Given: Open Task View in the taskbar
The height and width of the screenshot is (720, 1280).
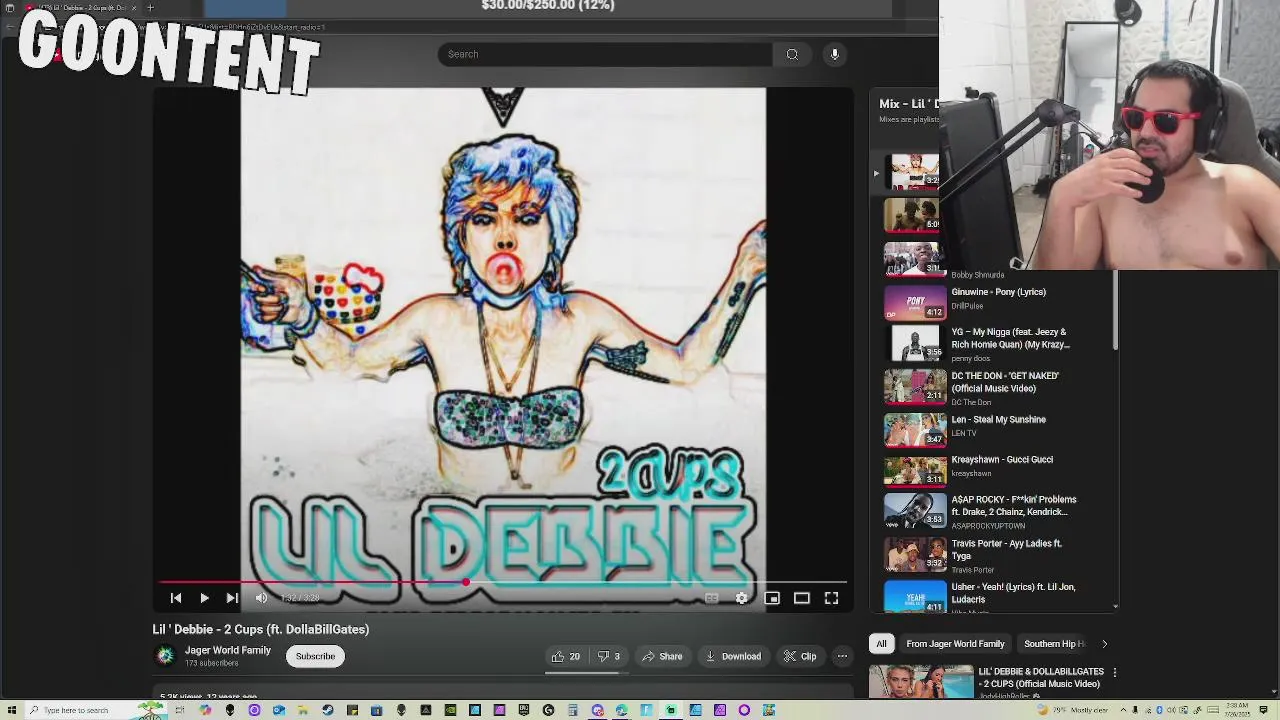Looking at the screenshot, I should click(x=180, y=710).
